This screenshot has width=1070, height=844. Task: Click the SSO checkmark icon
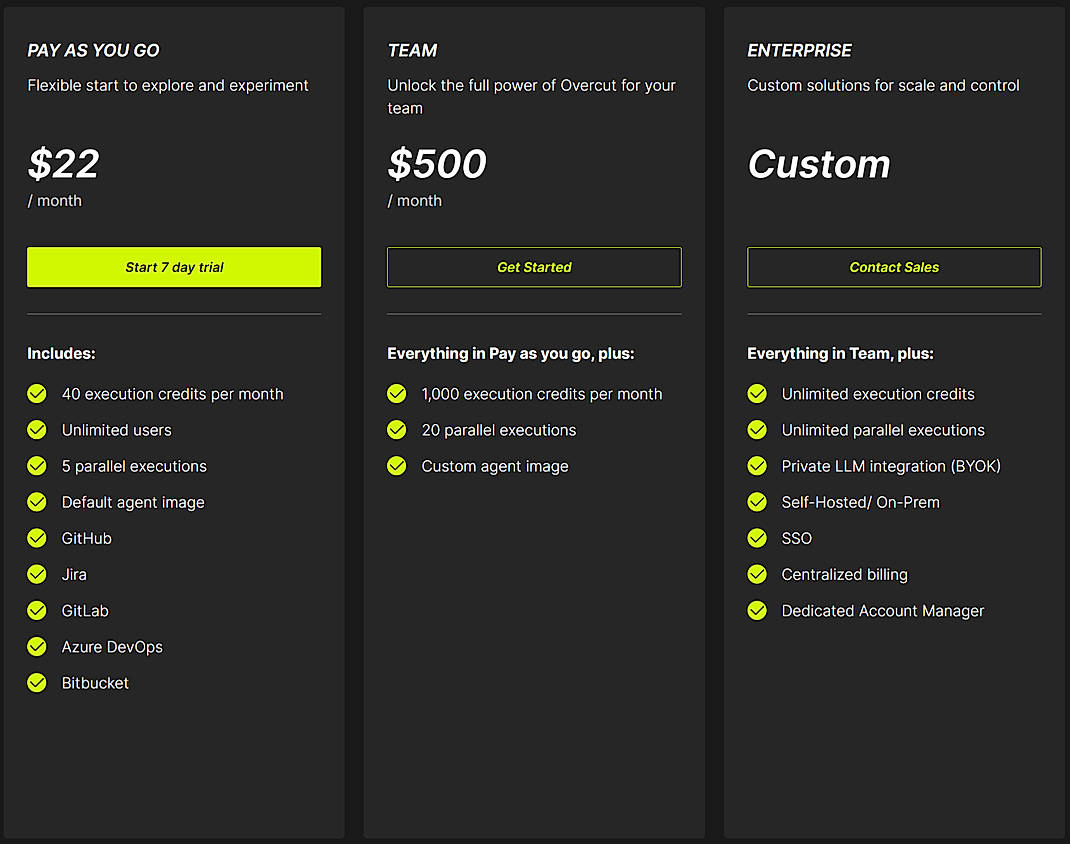(757, 538)
